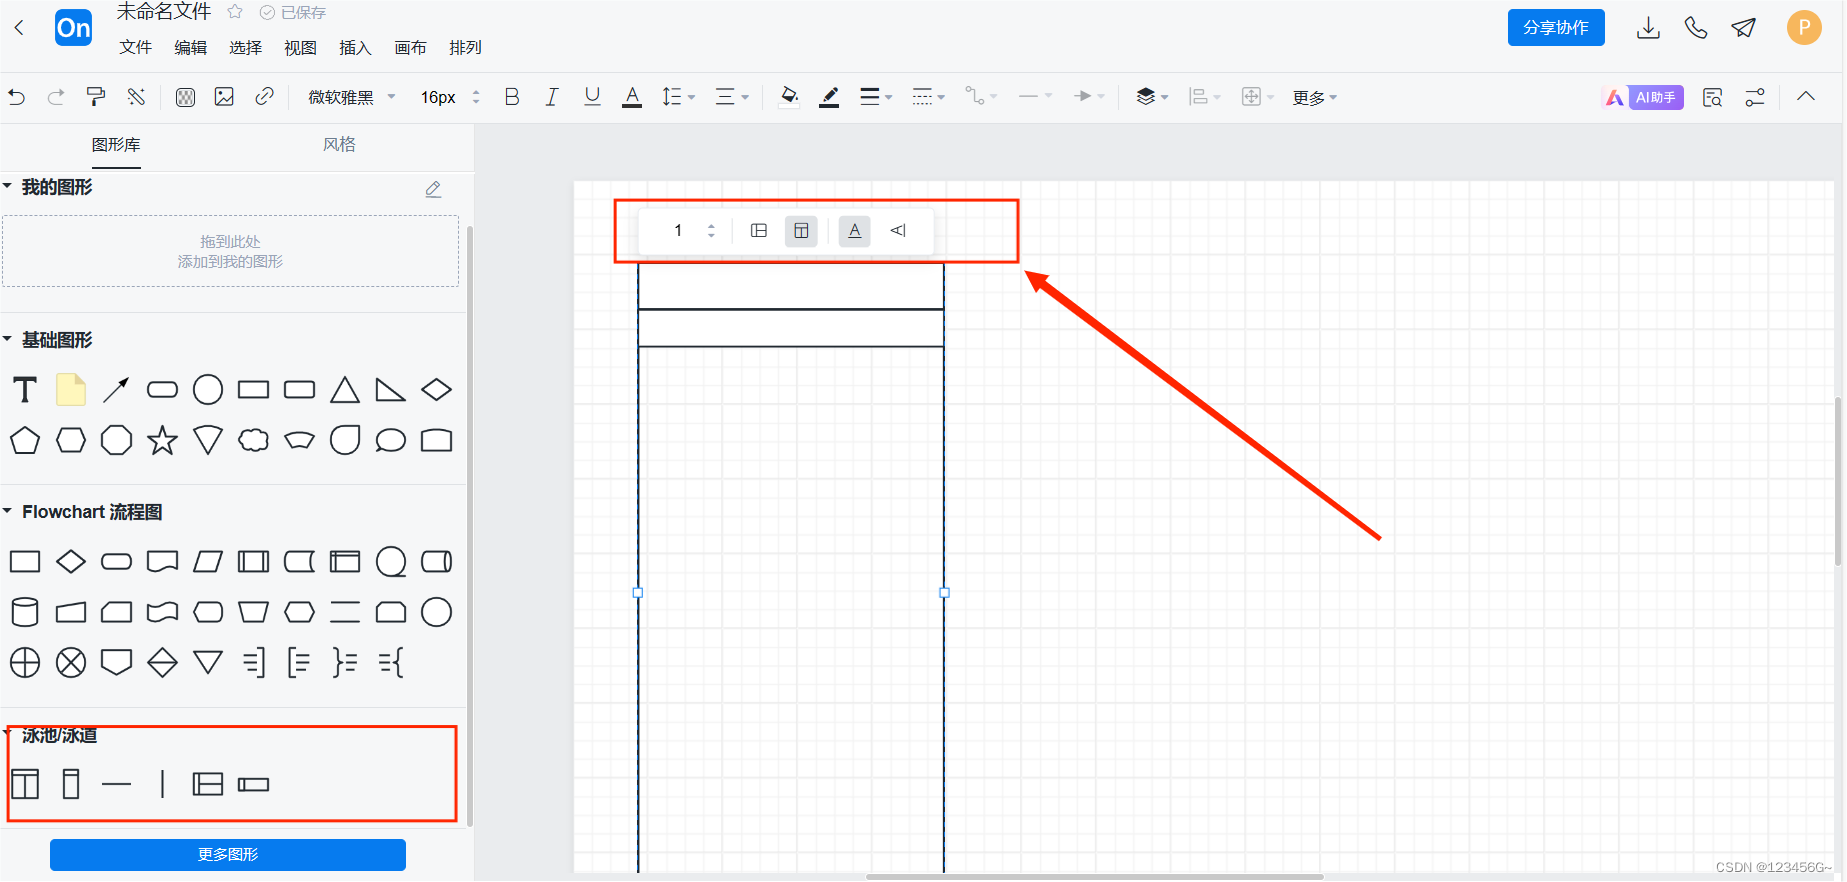Star the unnamed file as favorite
Image resolution: width=1847 pixels, height=882 pixels.
235,12
